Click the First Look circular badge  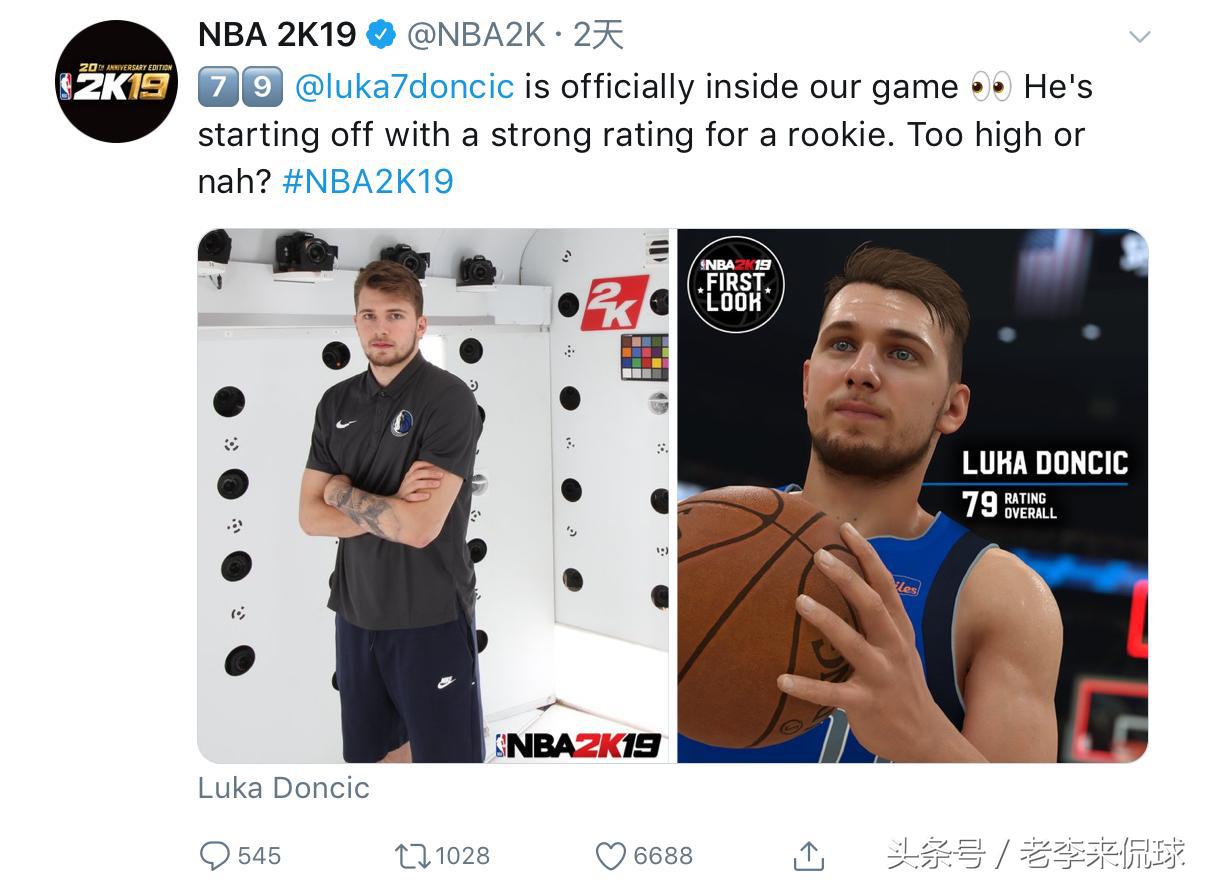pyautogui.click(x=736, y=285)
